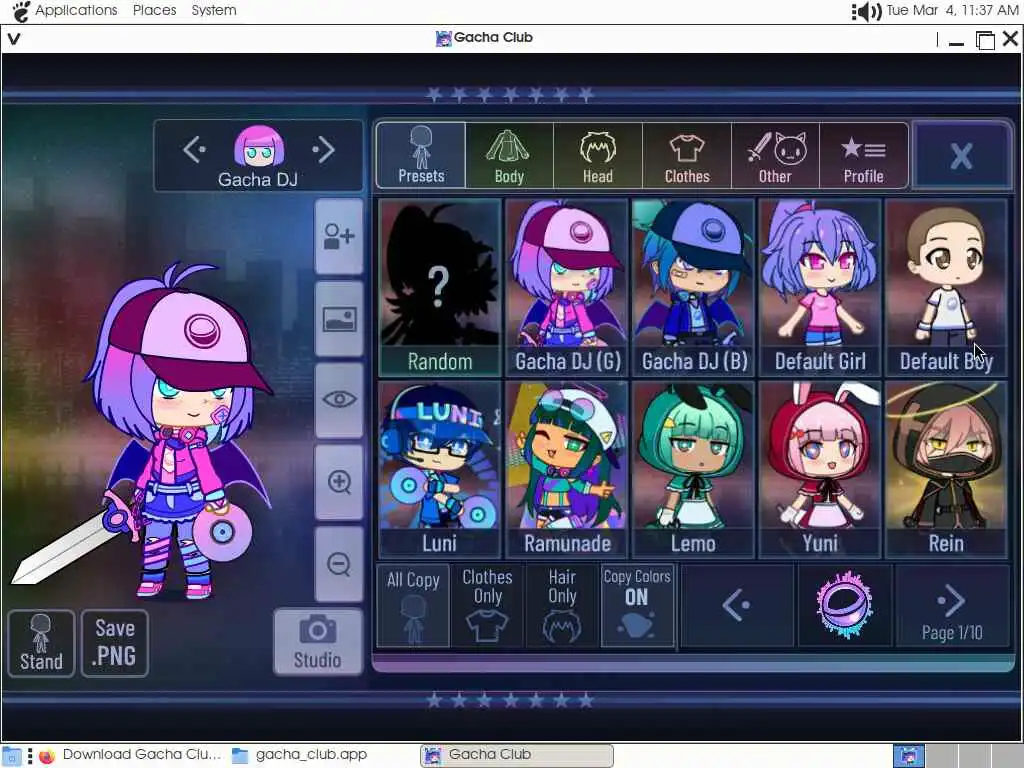Zoom in with the magnifier plus icon
1024x768 pixels.
[339, 483]
